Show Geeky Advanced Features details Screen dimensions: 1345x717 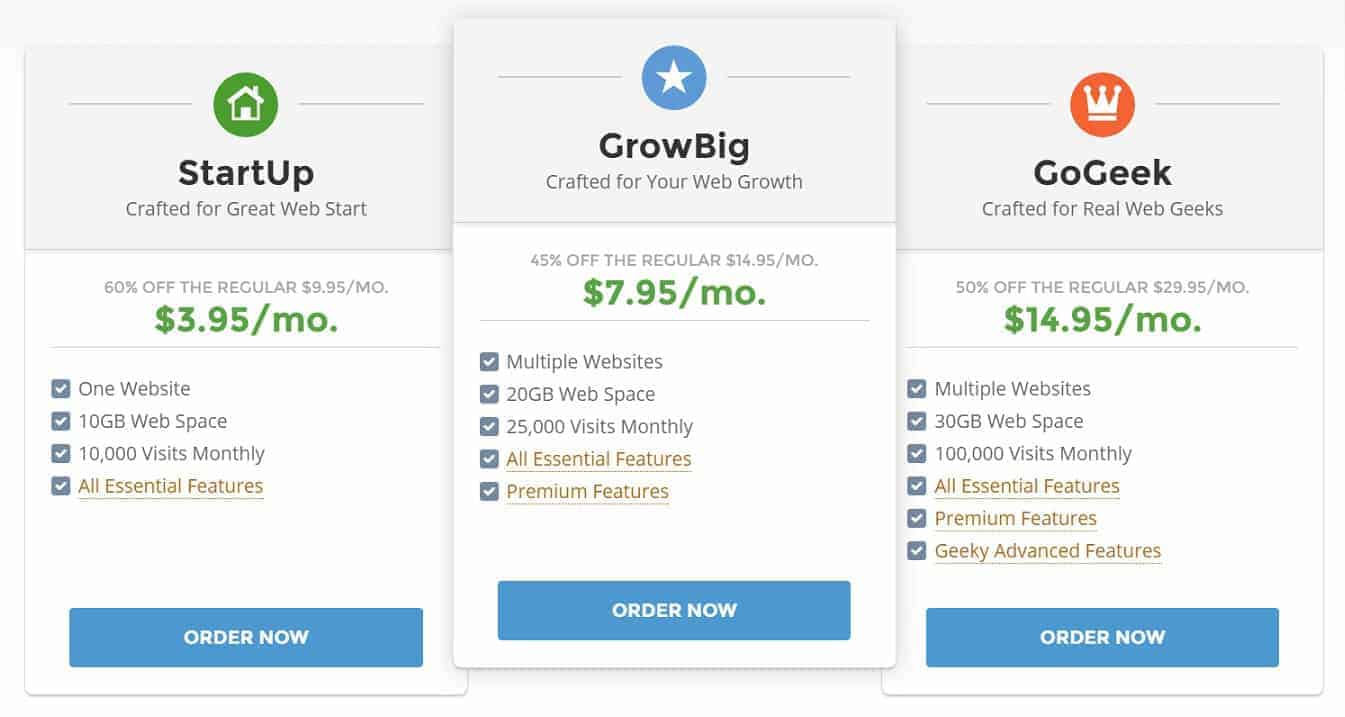[1048, 551]
